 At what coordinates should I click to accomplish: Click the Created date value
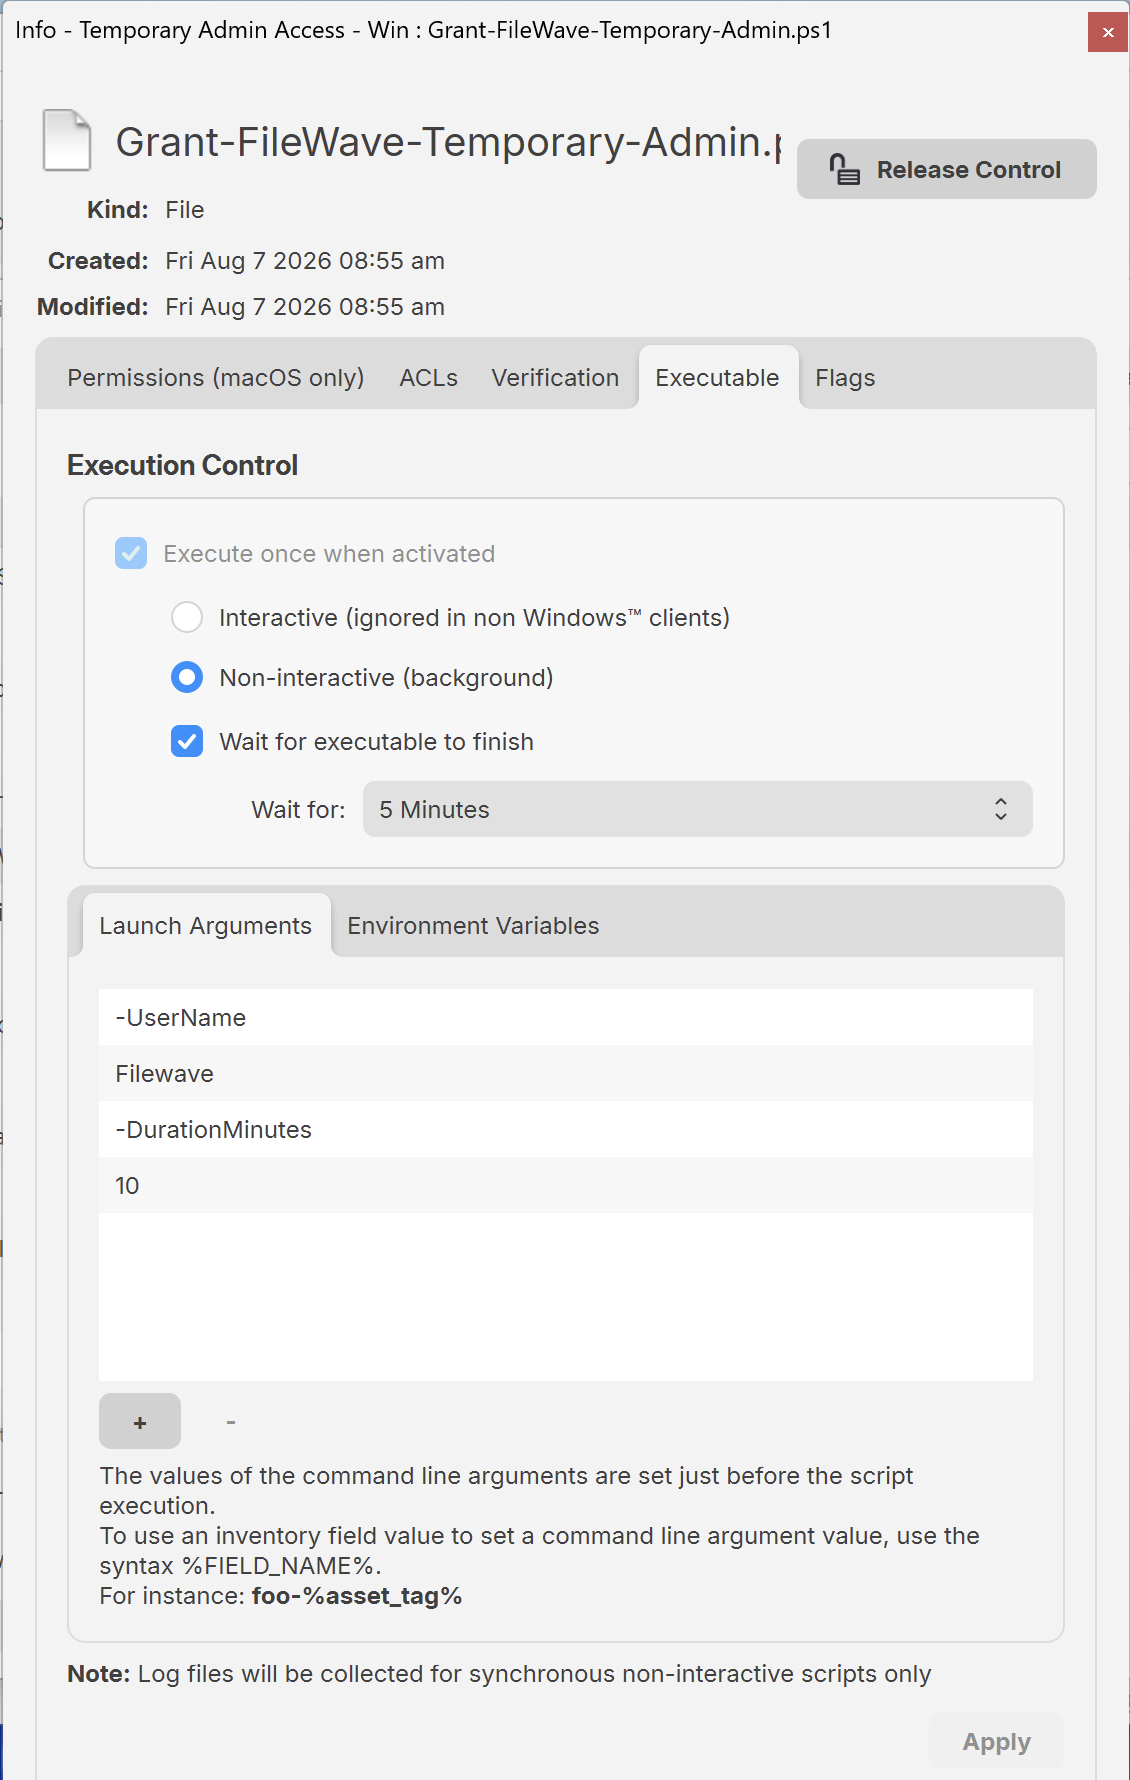(305, 261)
